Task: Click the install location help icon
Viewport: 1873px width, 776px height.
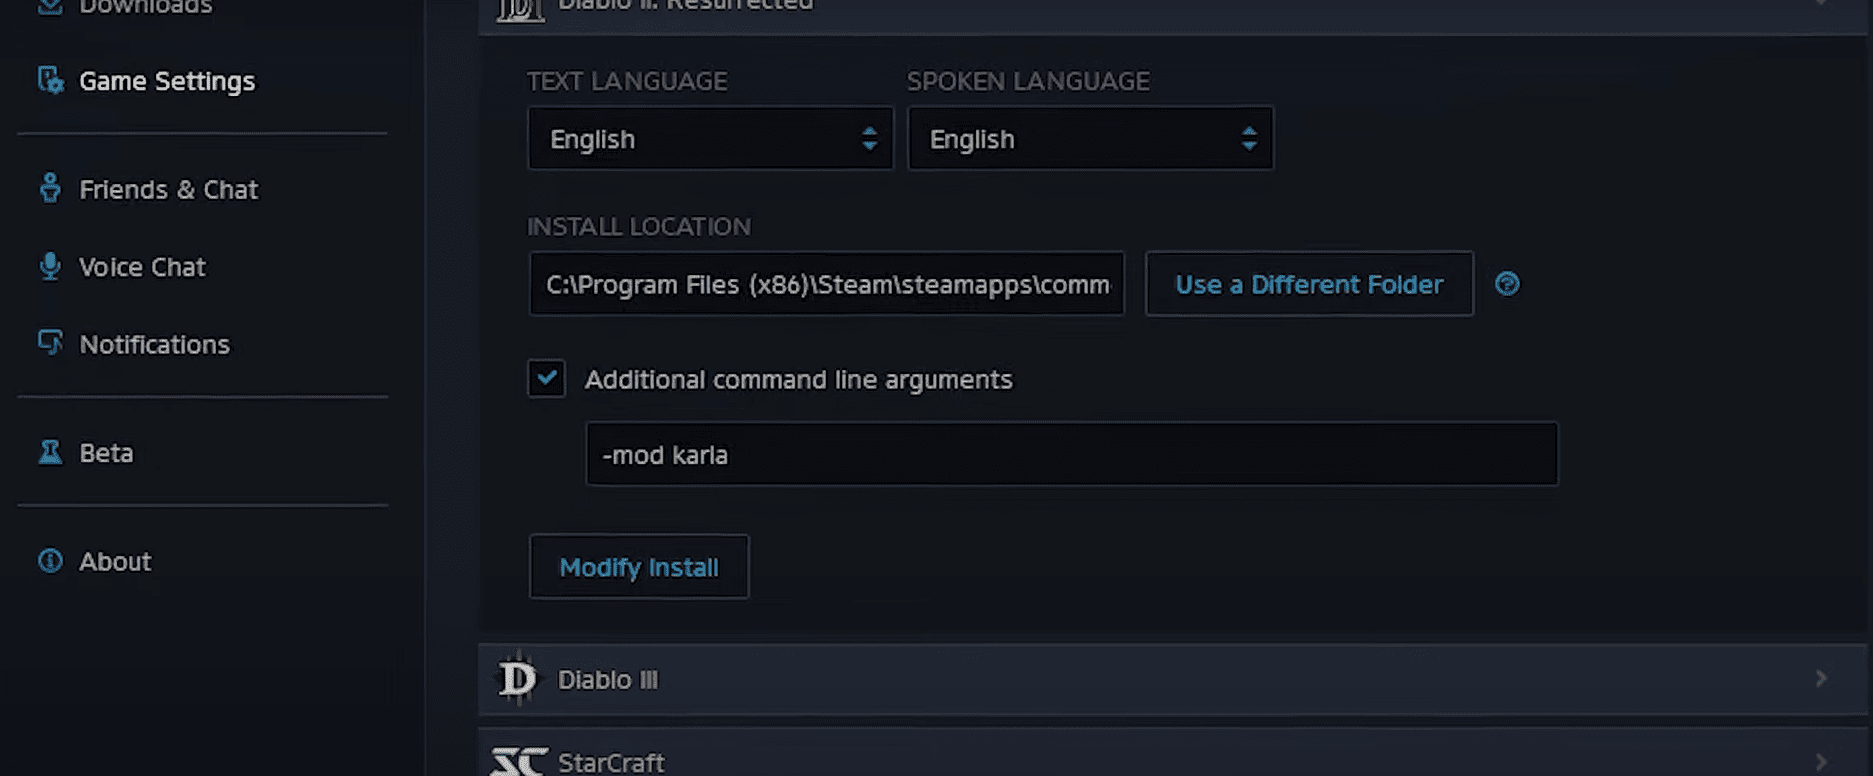Action: click(x=1507, y=284)
